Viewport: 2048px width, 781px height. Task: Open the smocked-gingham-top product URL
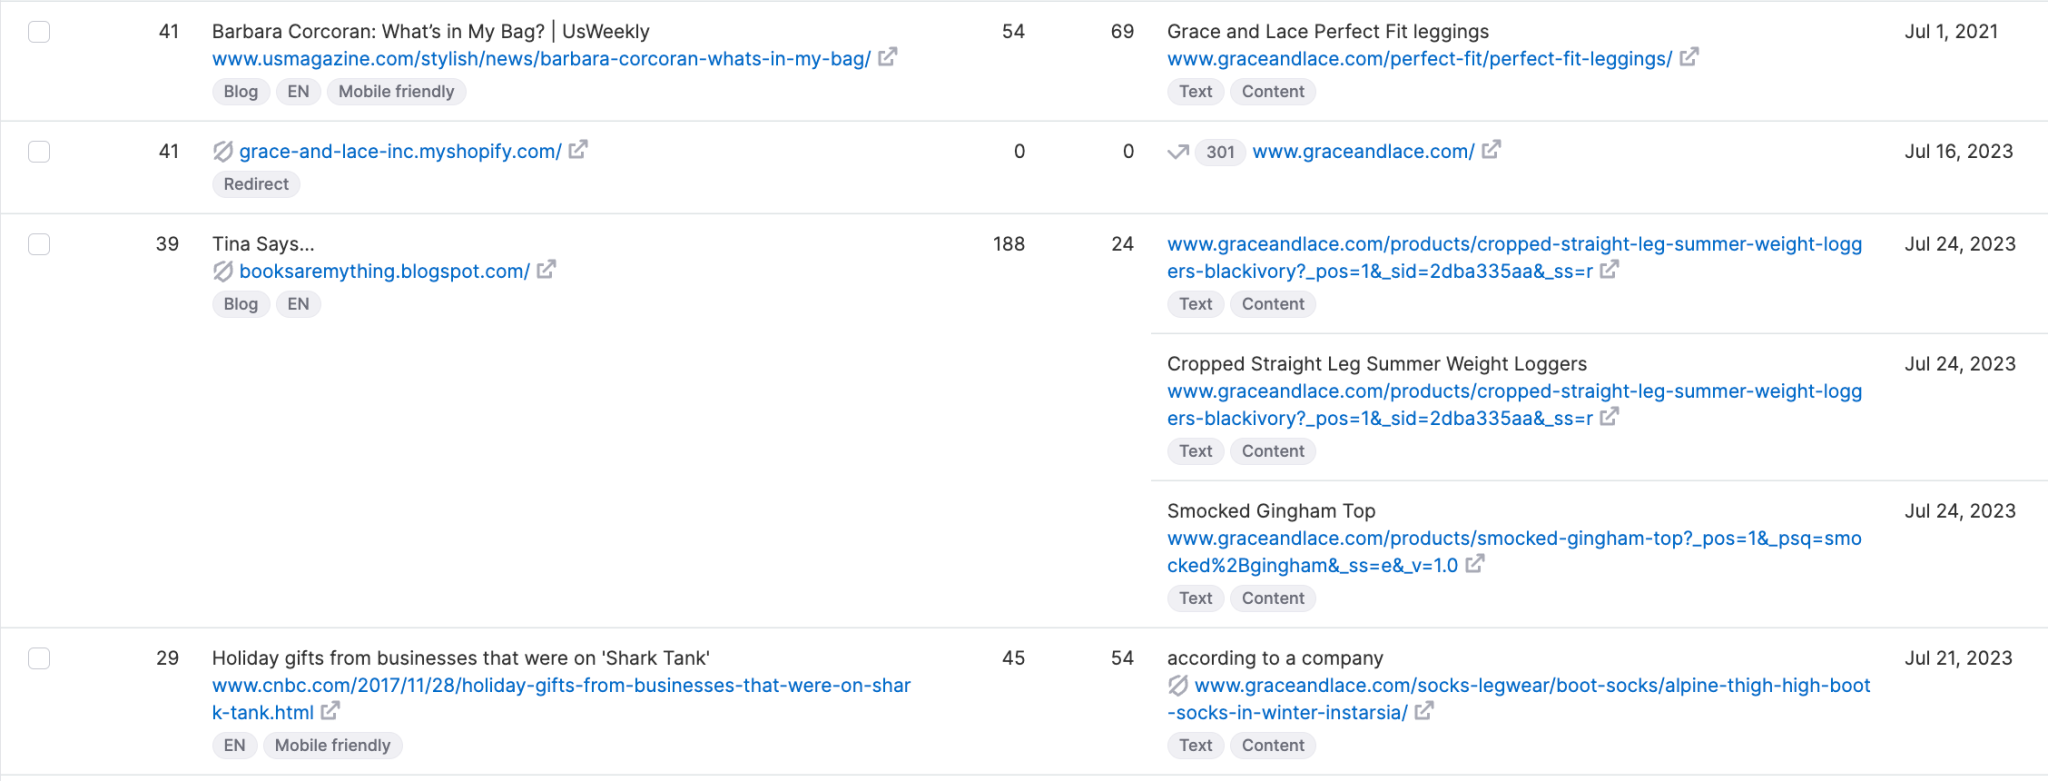tap(1514, 539)
